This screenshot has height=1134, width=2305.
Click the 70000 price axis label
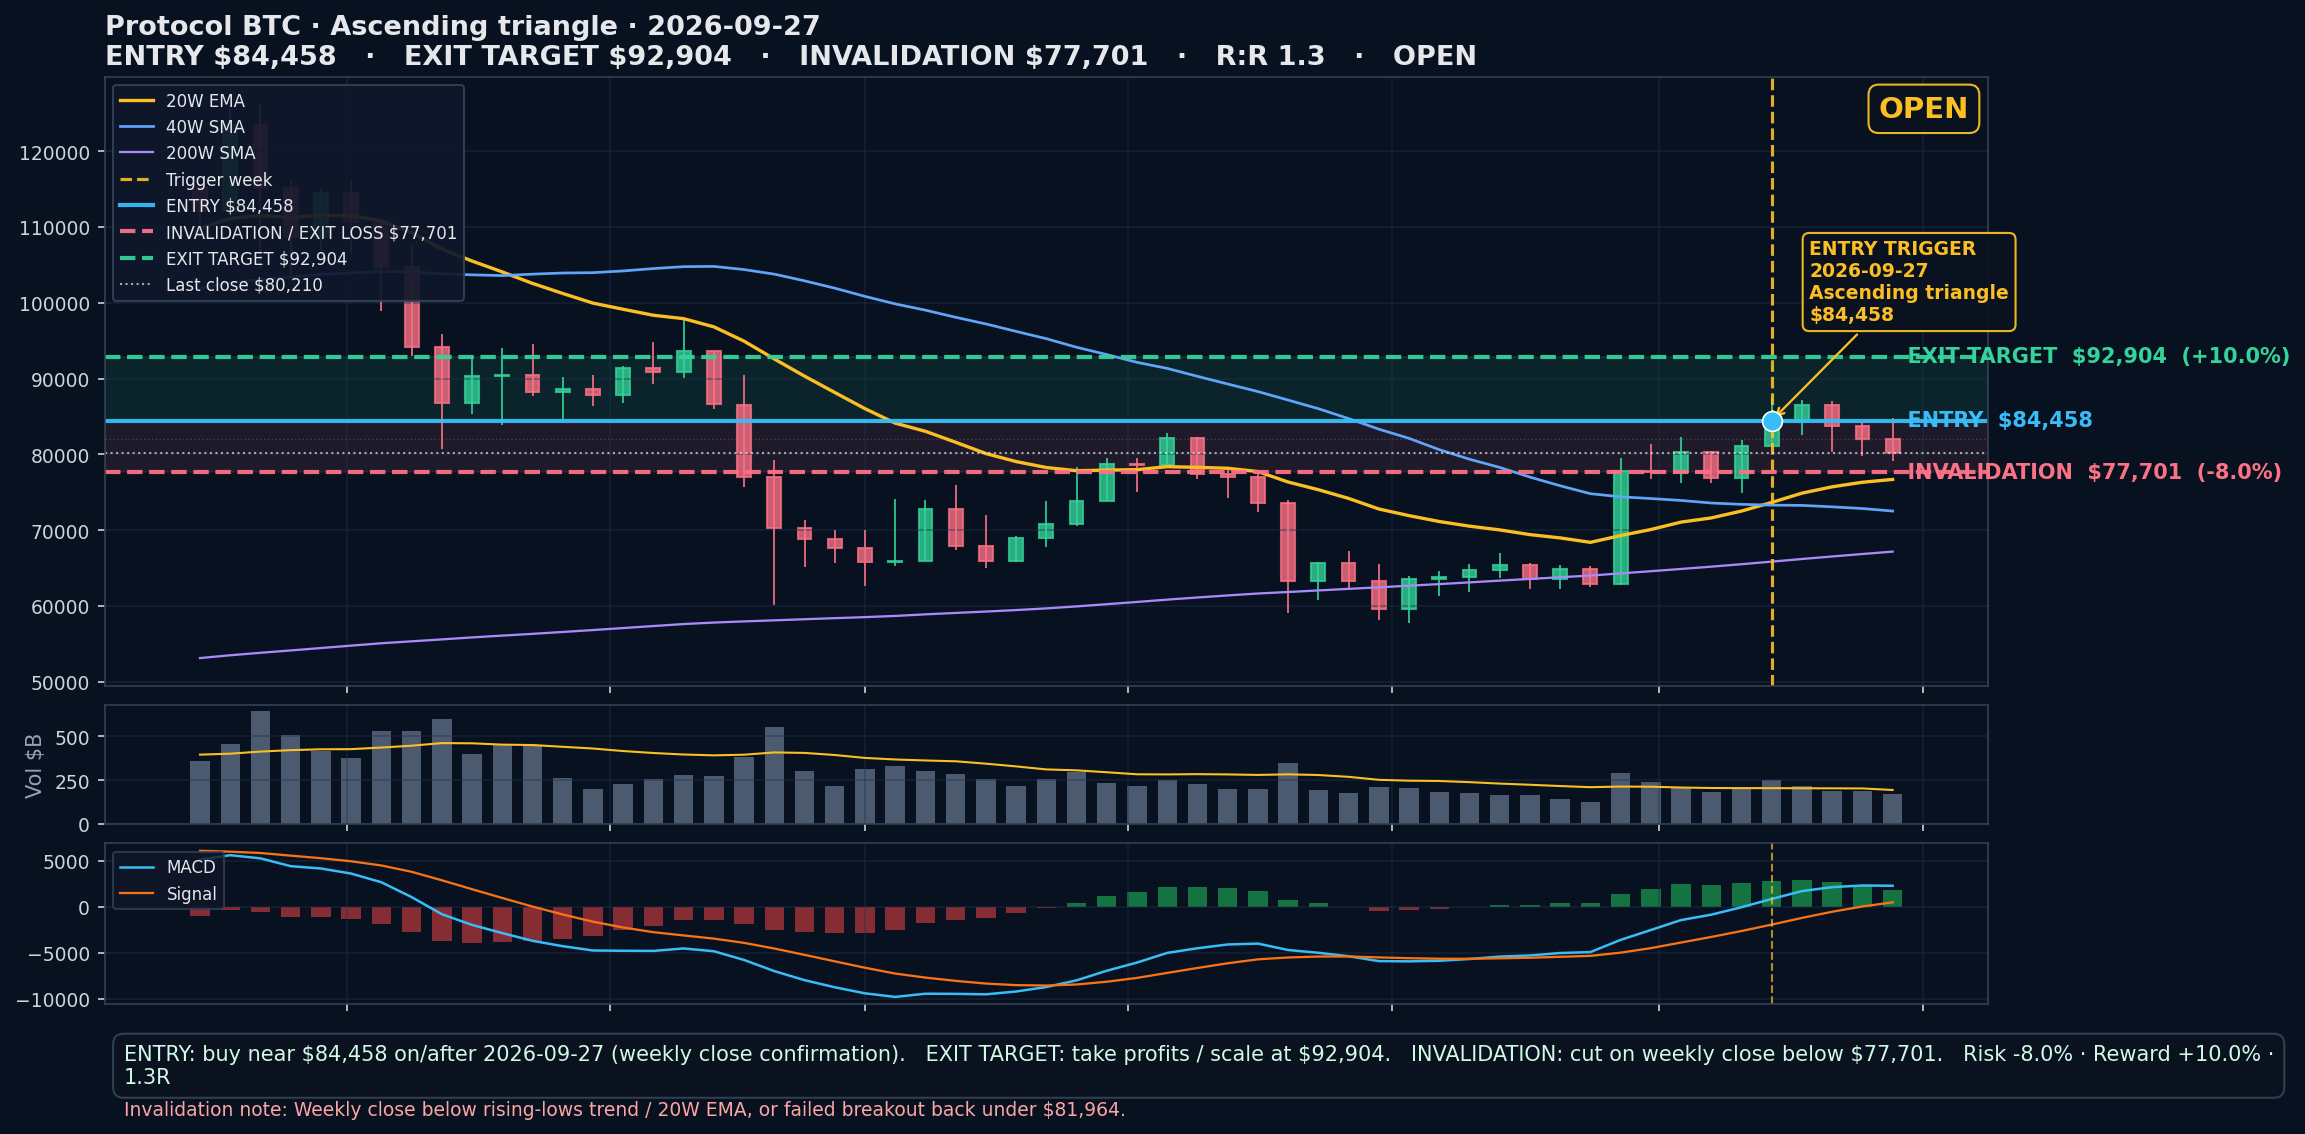click(60, 531)
